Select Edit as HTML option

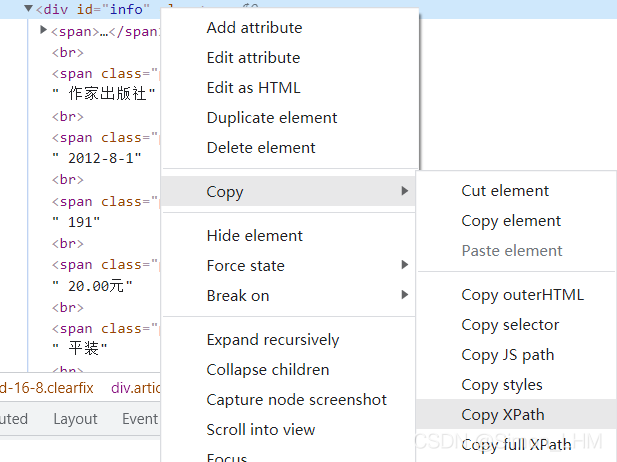(253, 88)
